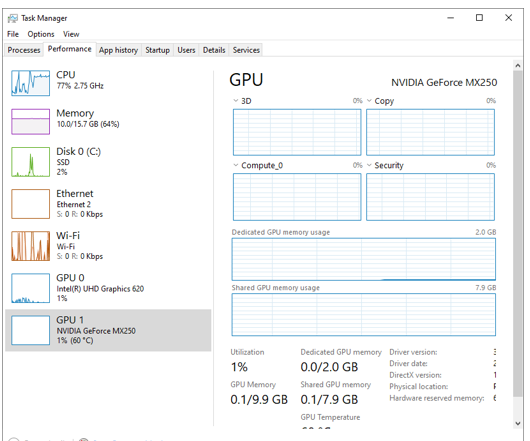
Task: Open the Copy engine dropdown chevron
Action: tap(369, 101)
